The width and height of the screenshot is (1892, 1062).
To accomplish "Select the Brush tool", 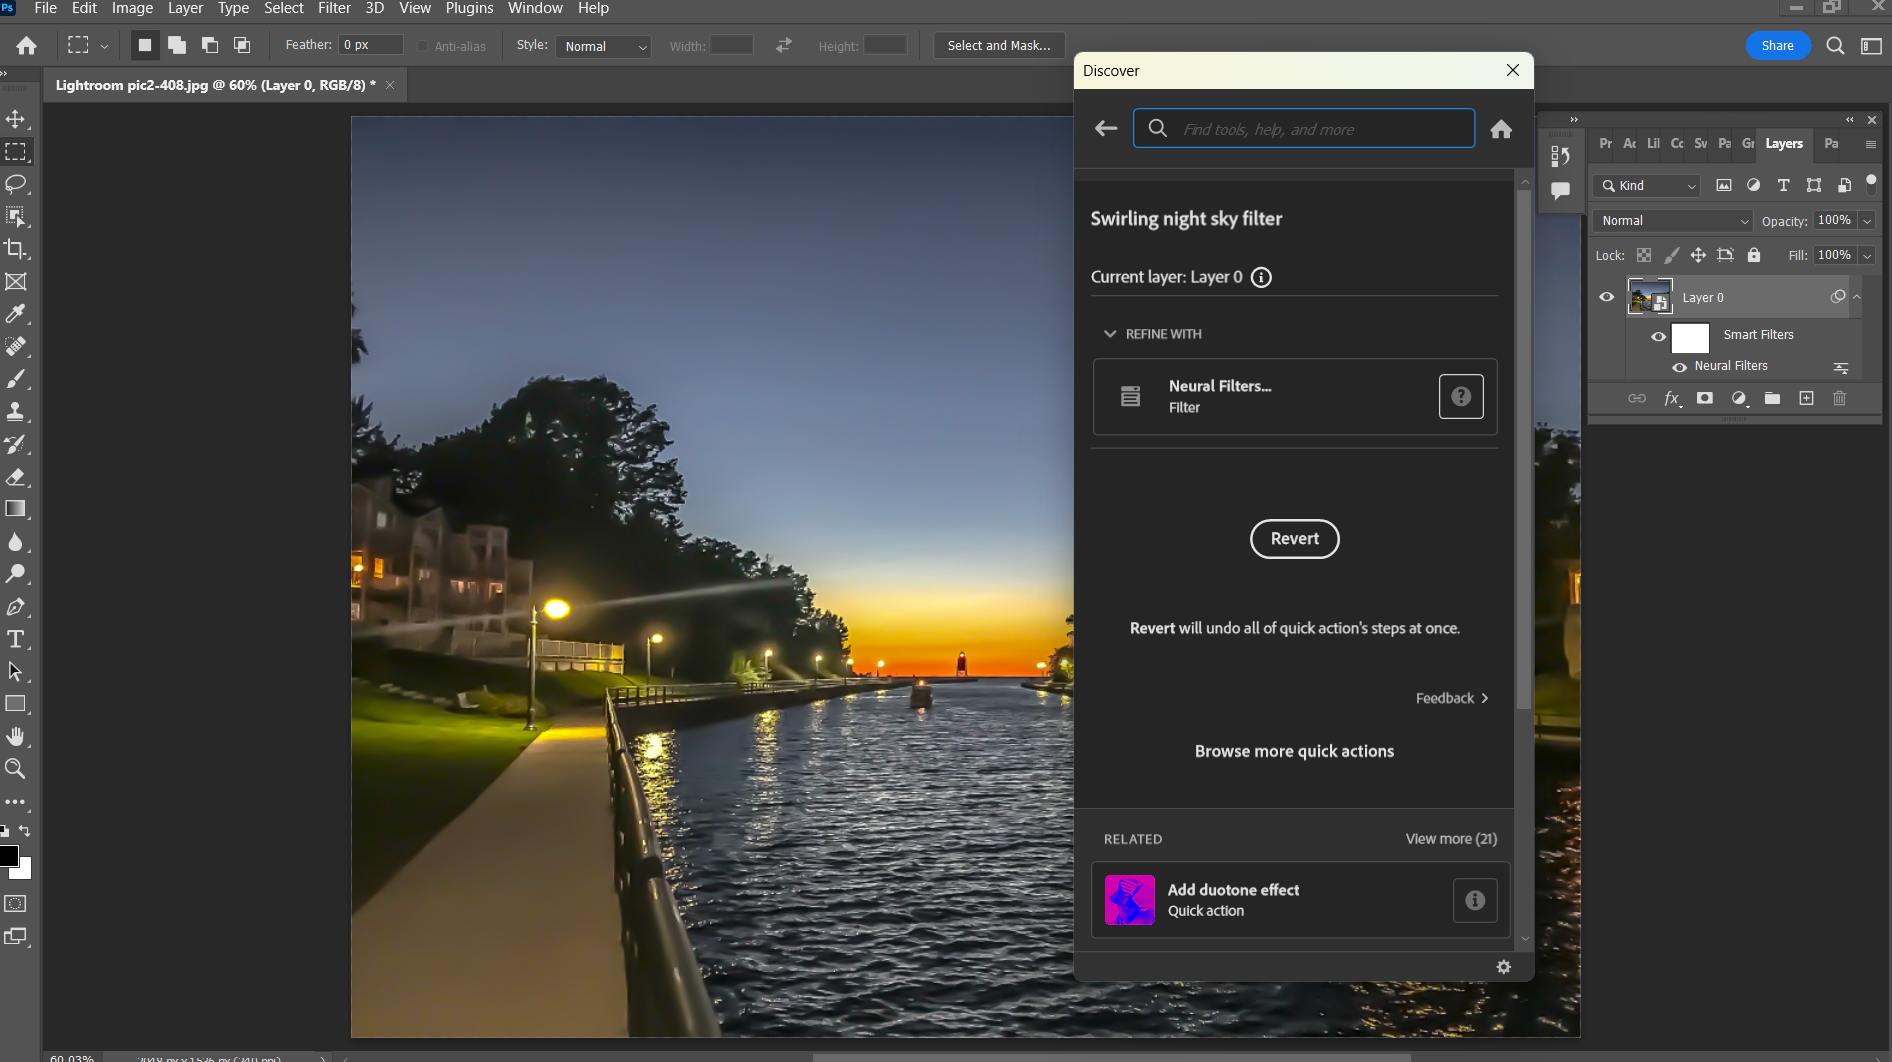I will coord(16,379).
